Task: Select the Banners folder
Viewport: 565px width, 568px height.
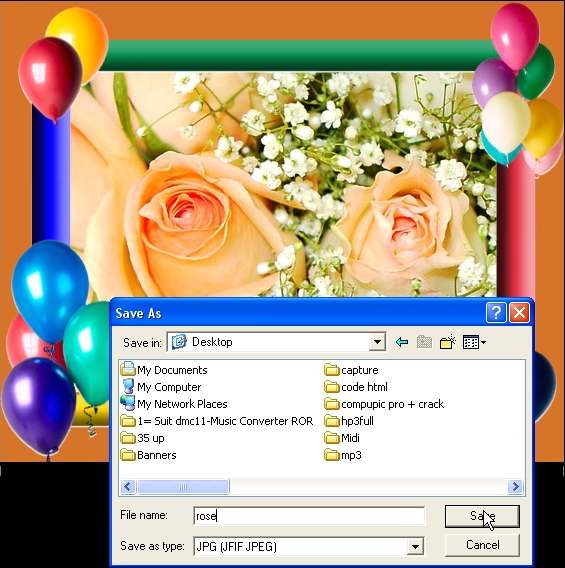Action: point(148,455)
